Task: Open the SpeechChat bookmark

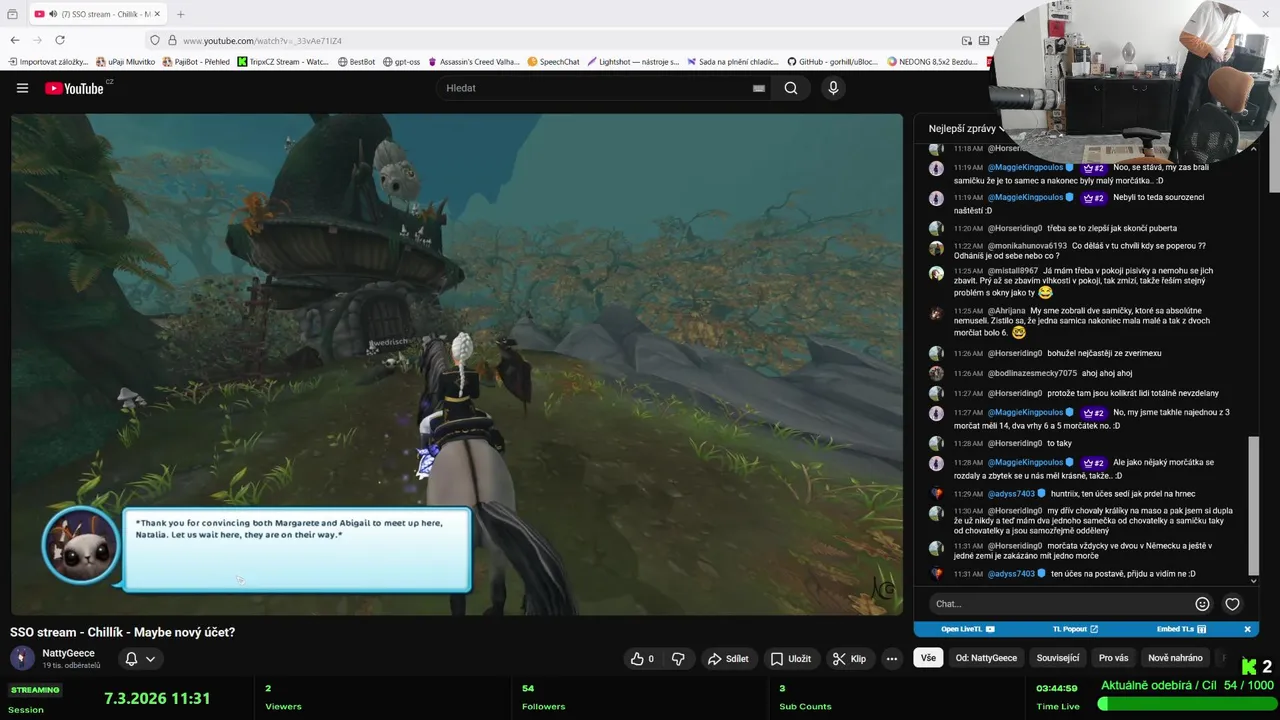Action: (x=553, y=62)
